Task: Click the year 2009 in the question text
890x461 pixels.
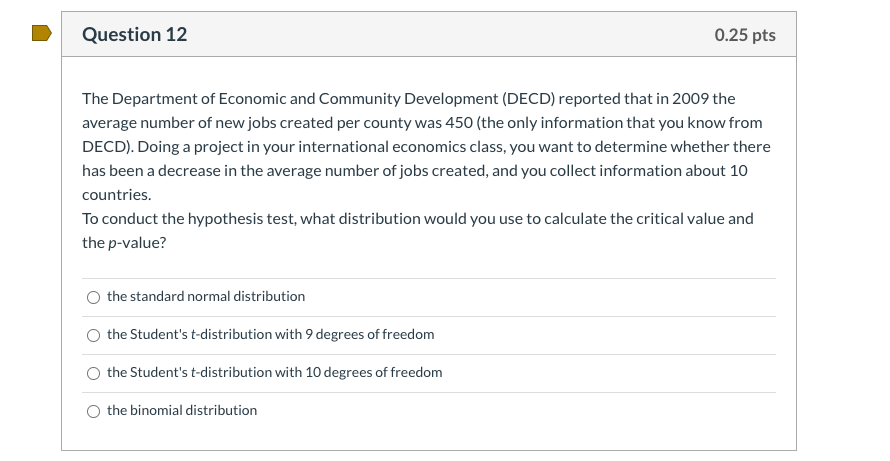Action: (690, 99)
